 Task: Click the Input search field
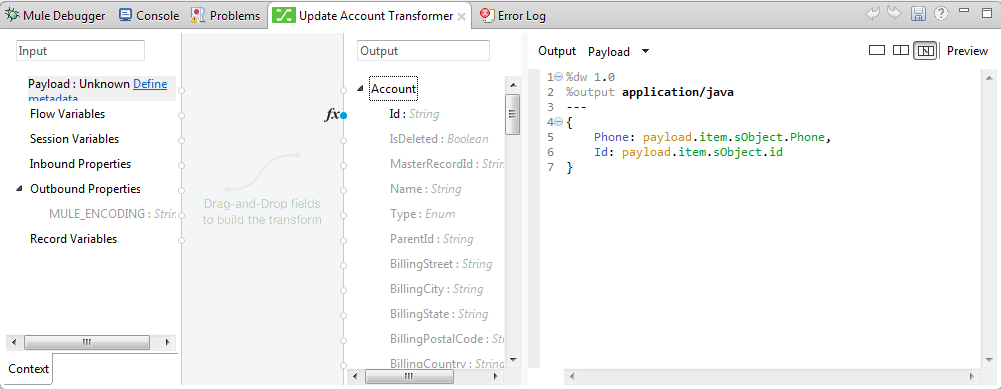[x=80, y=51]
